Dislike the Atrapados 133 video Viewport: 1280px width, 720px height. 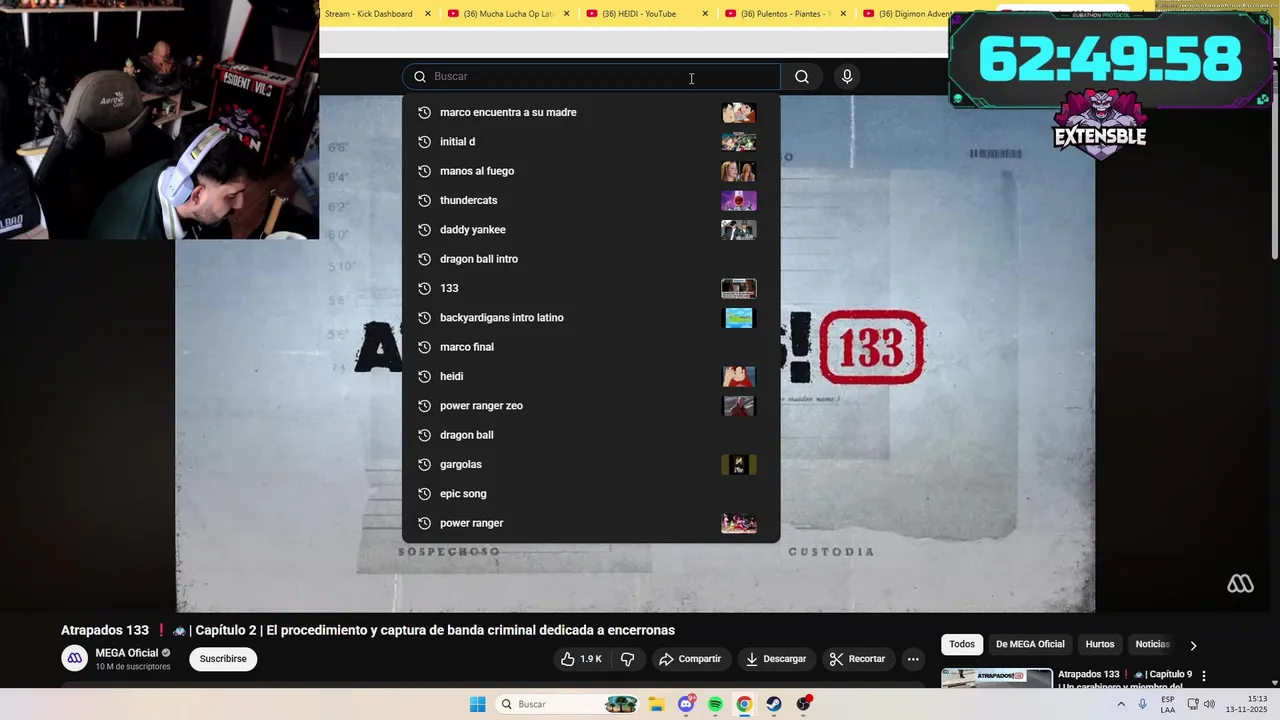628,659
